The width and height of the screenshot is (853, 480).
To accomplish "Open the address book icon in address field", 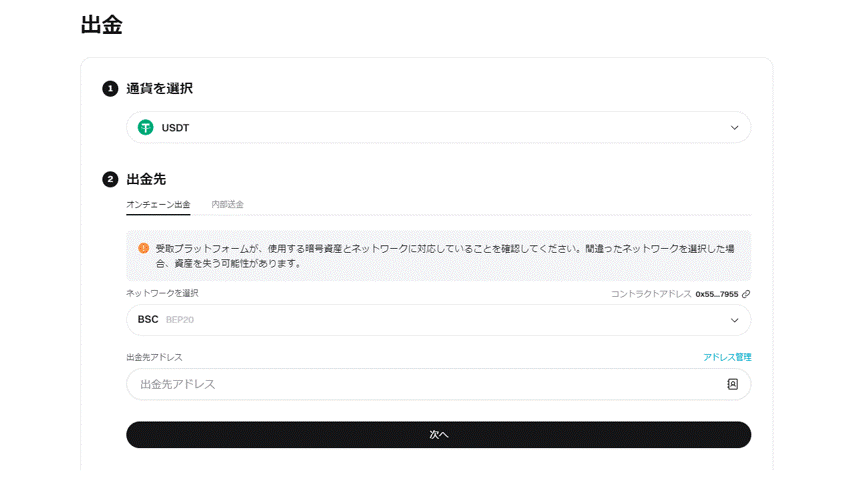I will click(732, 384).
